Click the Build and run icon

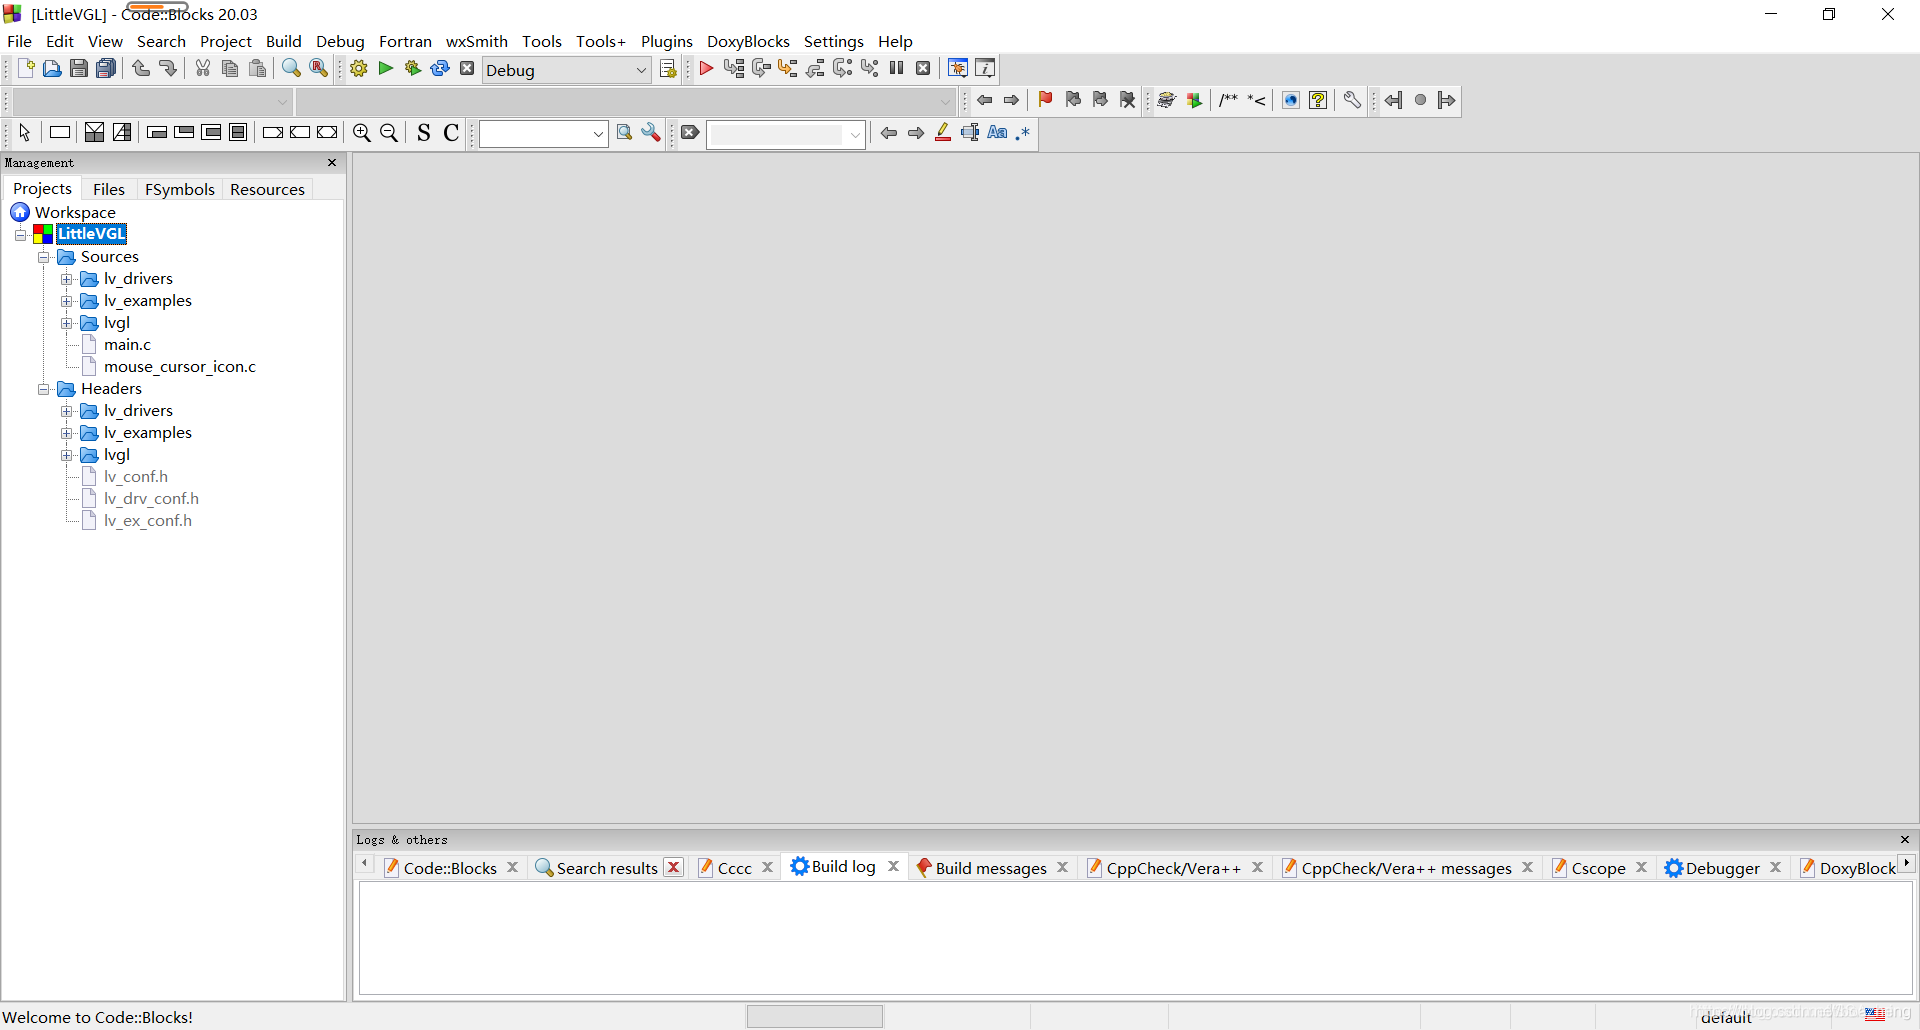click(x=413, y=68)
